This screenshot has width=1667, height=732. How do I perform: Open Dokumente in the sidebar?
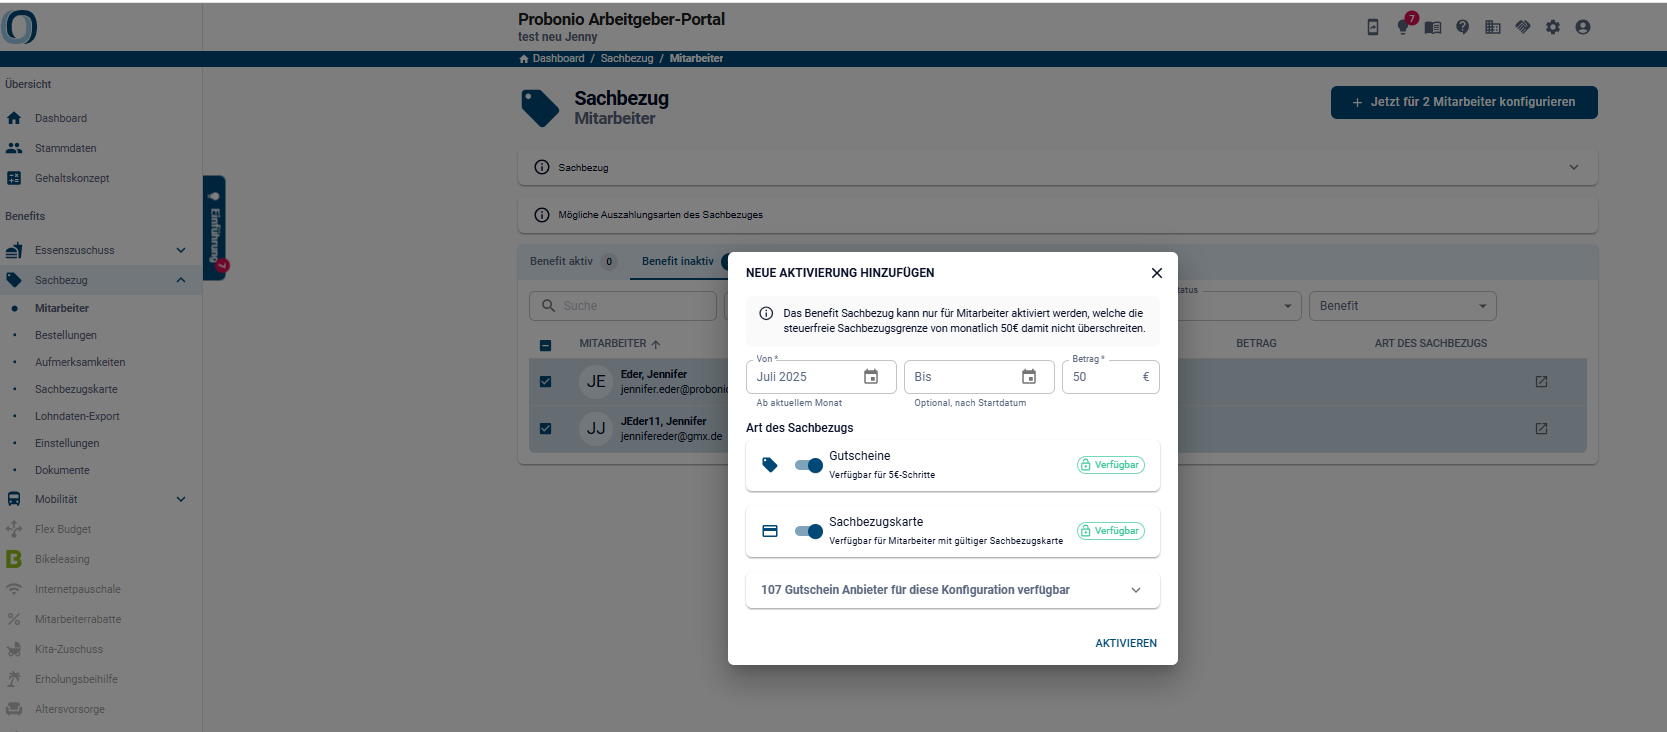coord(62,470)
